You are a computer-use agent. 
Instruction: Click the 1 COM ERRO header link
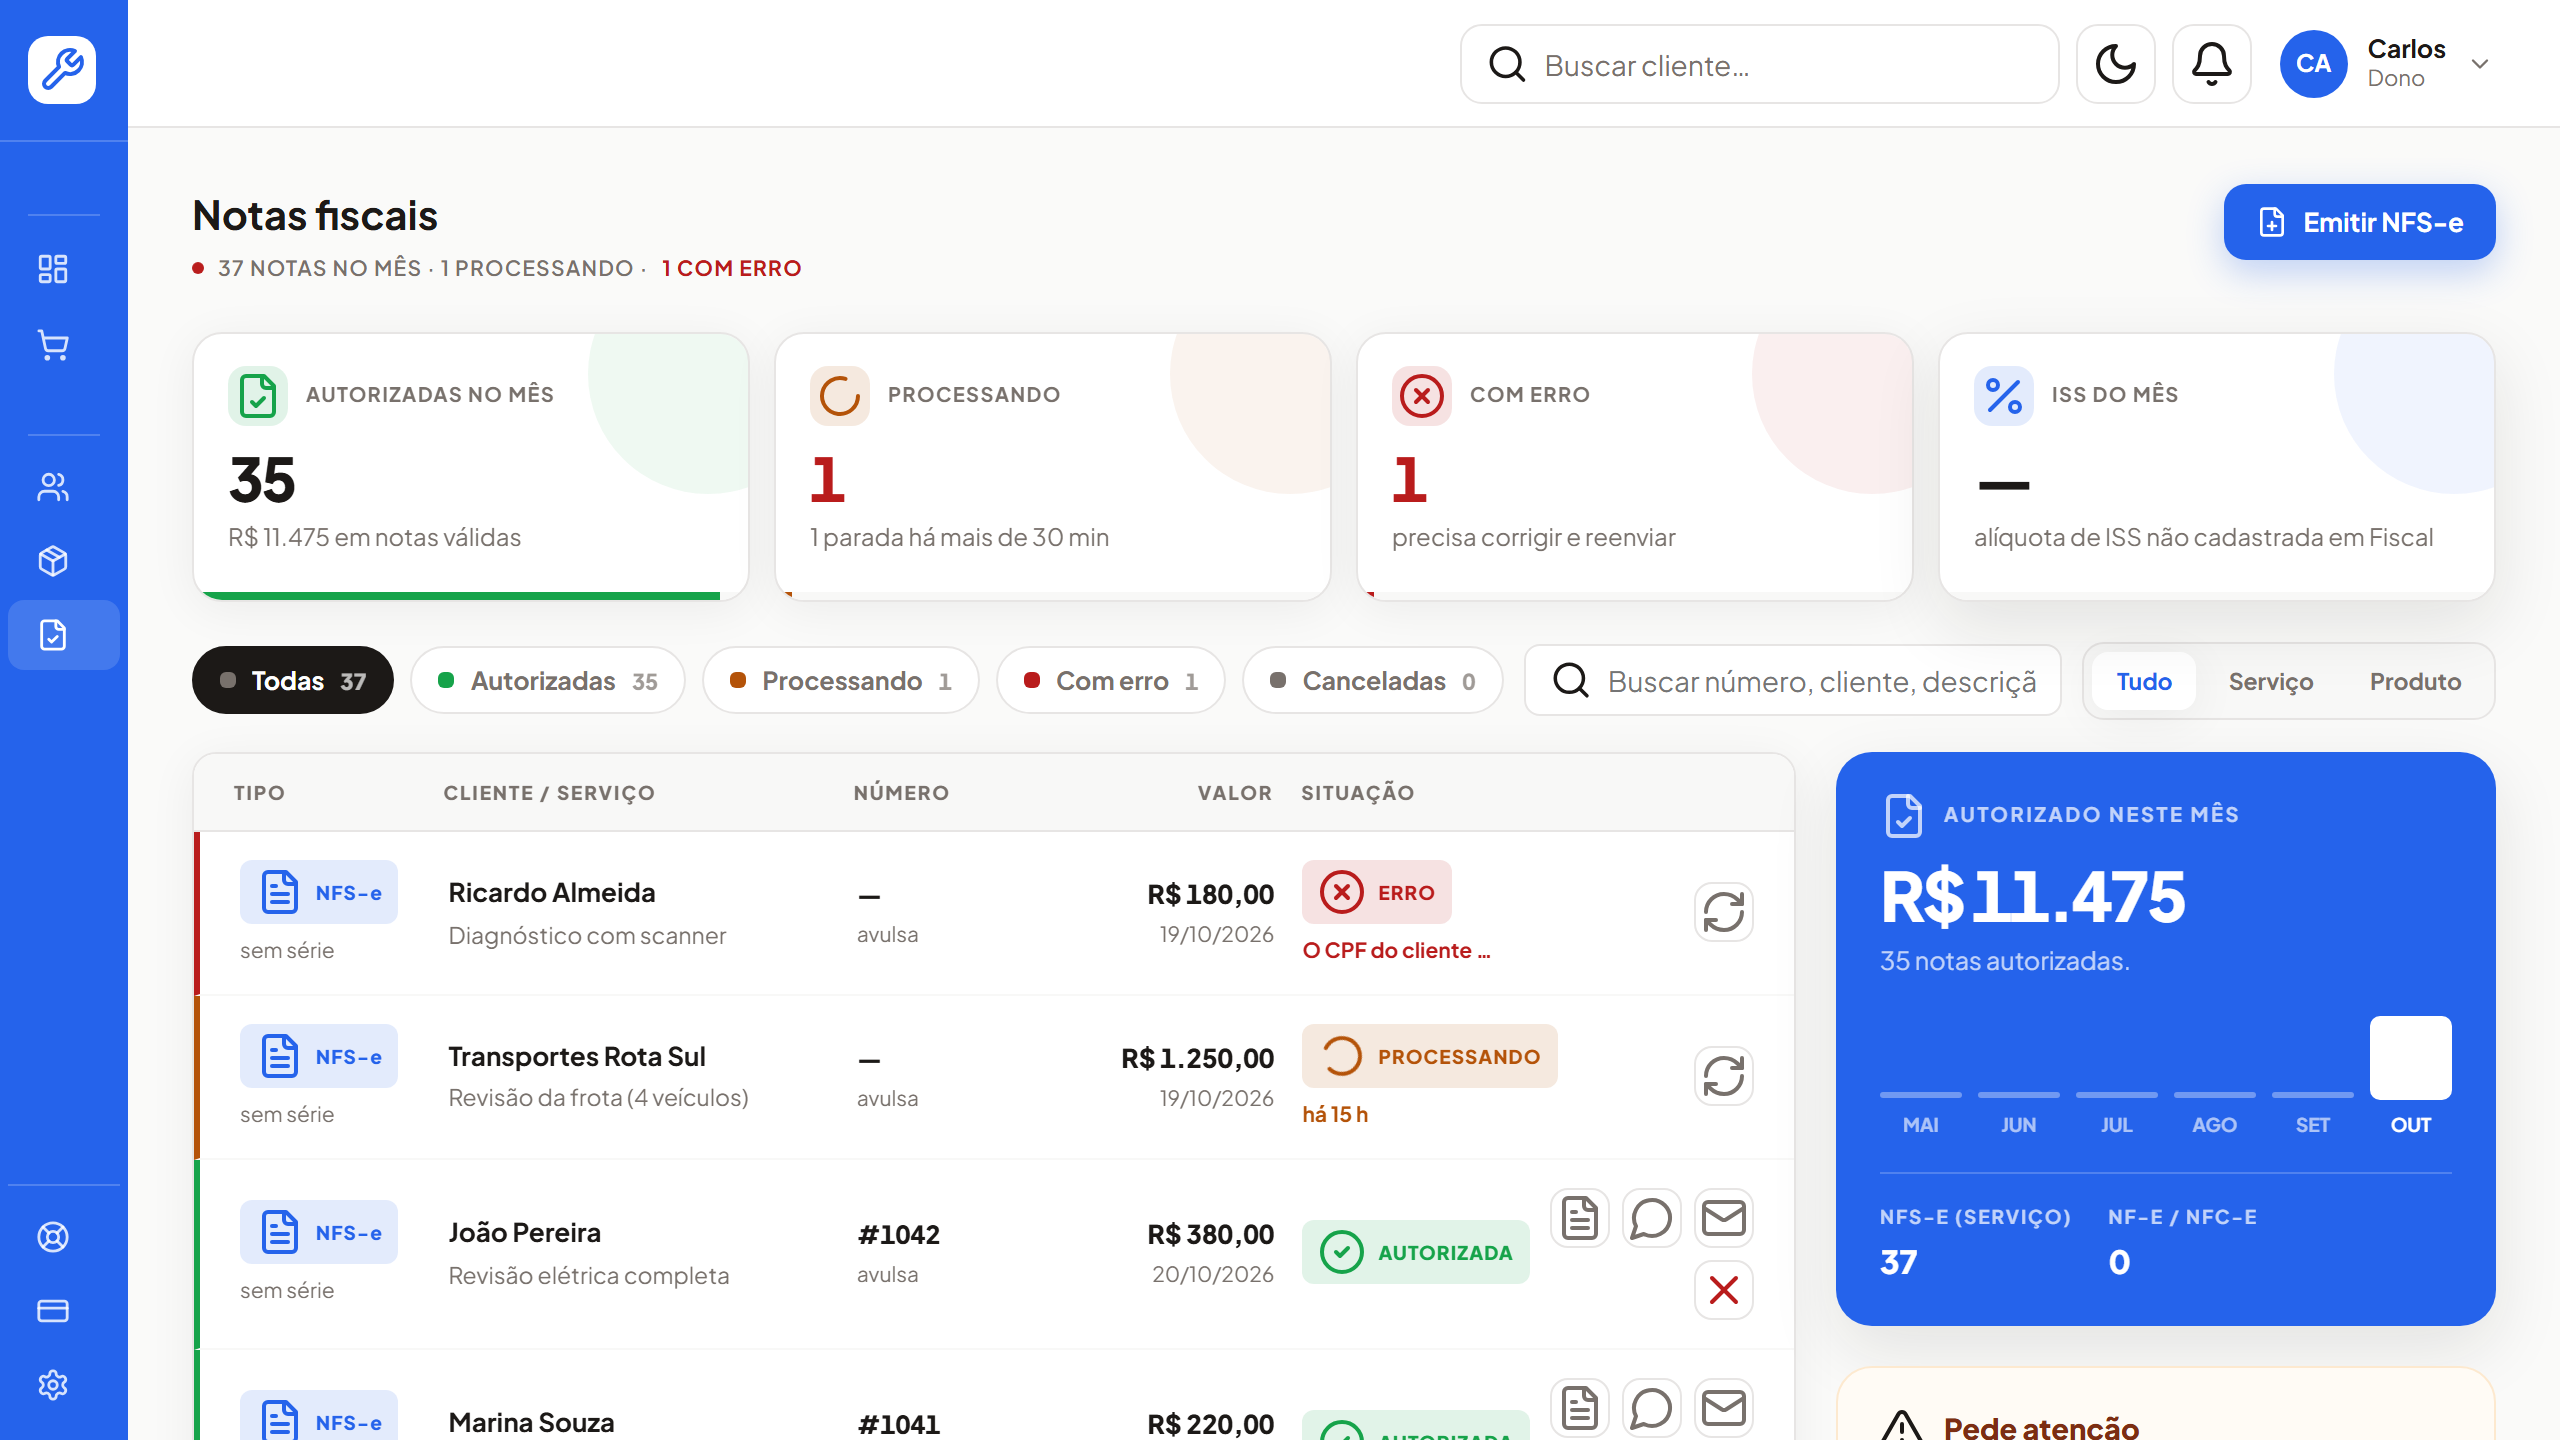point(732,268)
